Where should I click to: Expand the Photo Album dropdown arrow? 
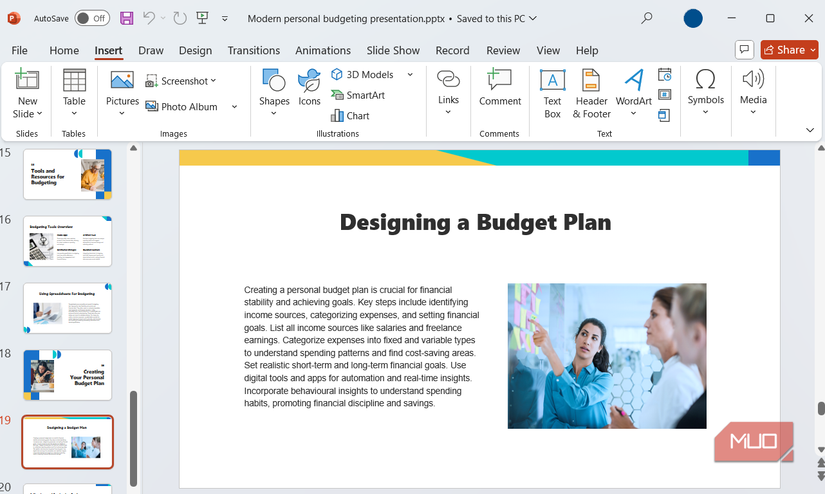click(234, 107)
